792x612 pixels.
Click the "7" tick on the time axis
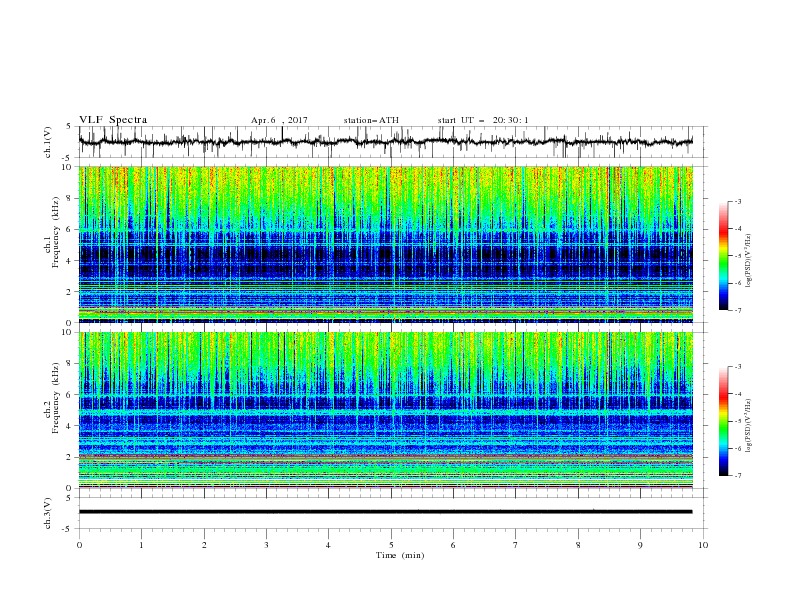pyautogui.click(x=516, y=545)
